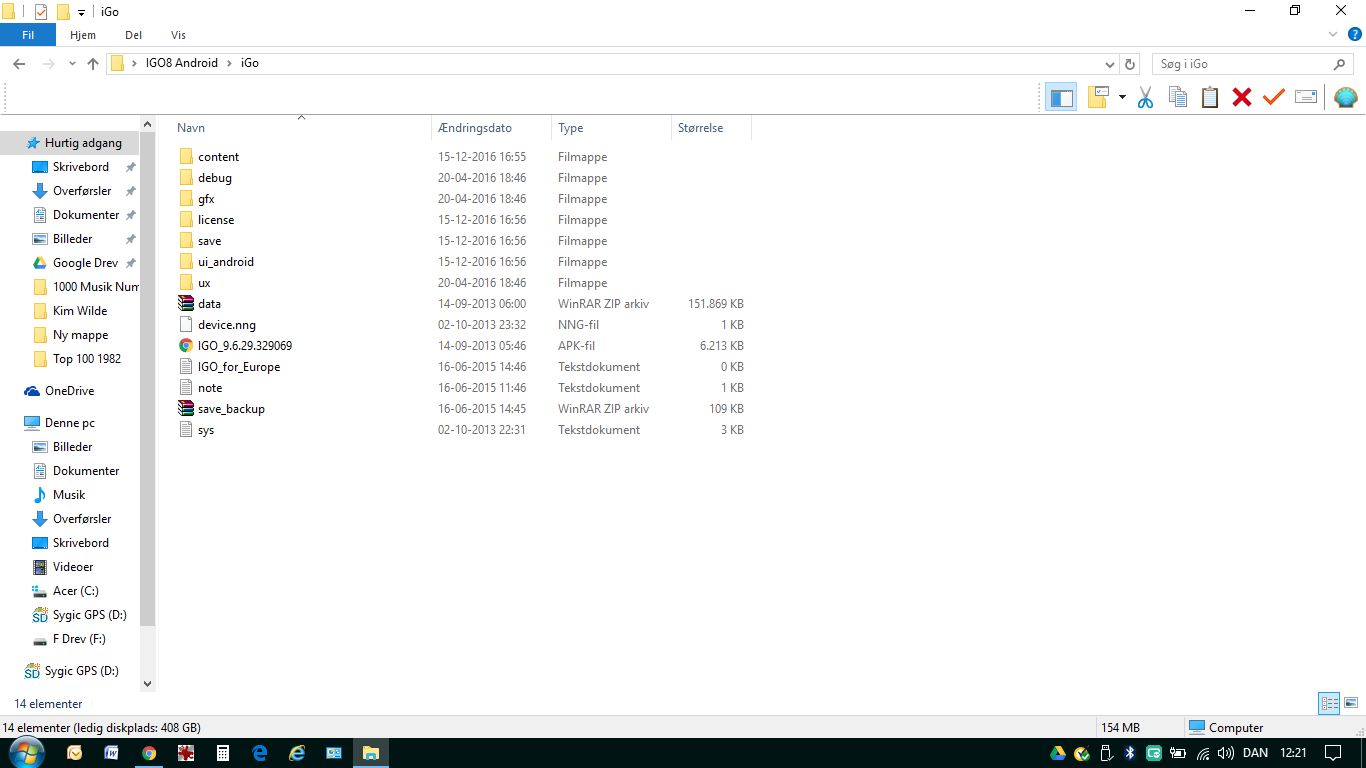Open Musik under Denne pc
The image size is (1366, 768).
[69, 495]
